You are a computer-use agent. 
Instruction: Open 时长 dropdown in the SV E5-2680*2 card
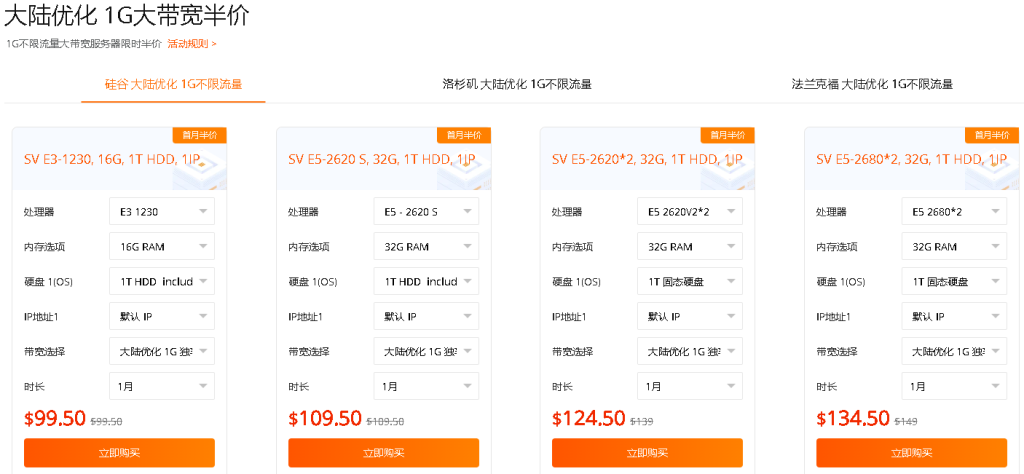pos(954,386)
